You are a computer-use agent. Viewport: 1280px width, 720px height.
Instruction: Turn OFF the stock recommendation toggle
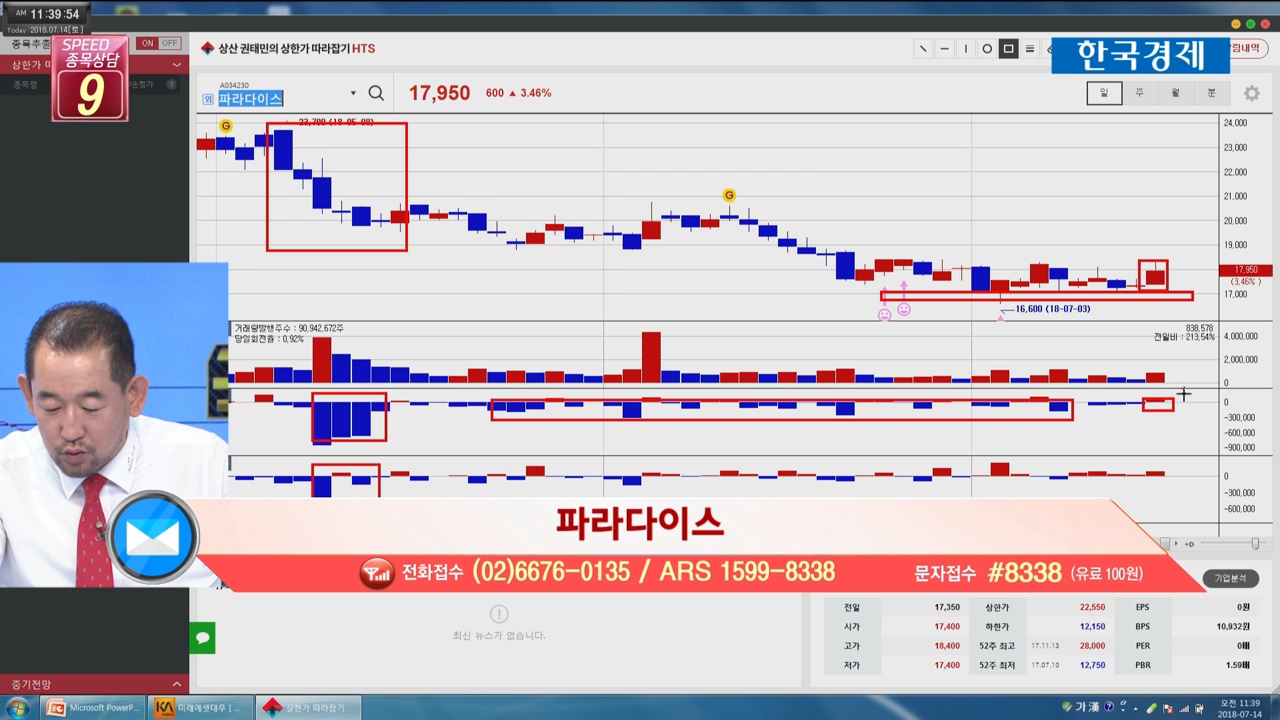click(169, 43)
